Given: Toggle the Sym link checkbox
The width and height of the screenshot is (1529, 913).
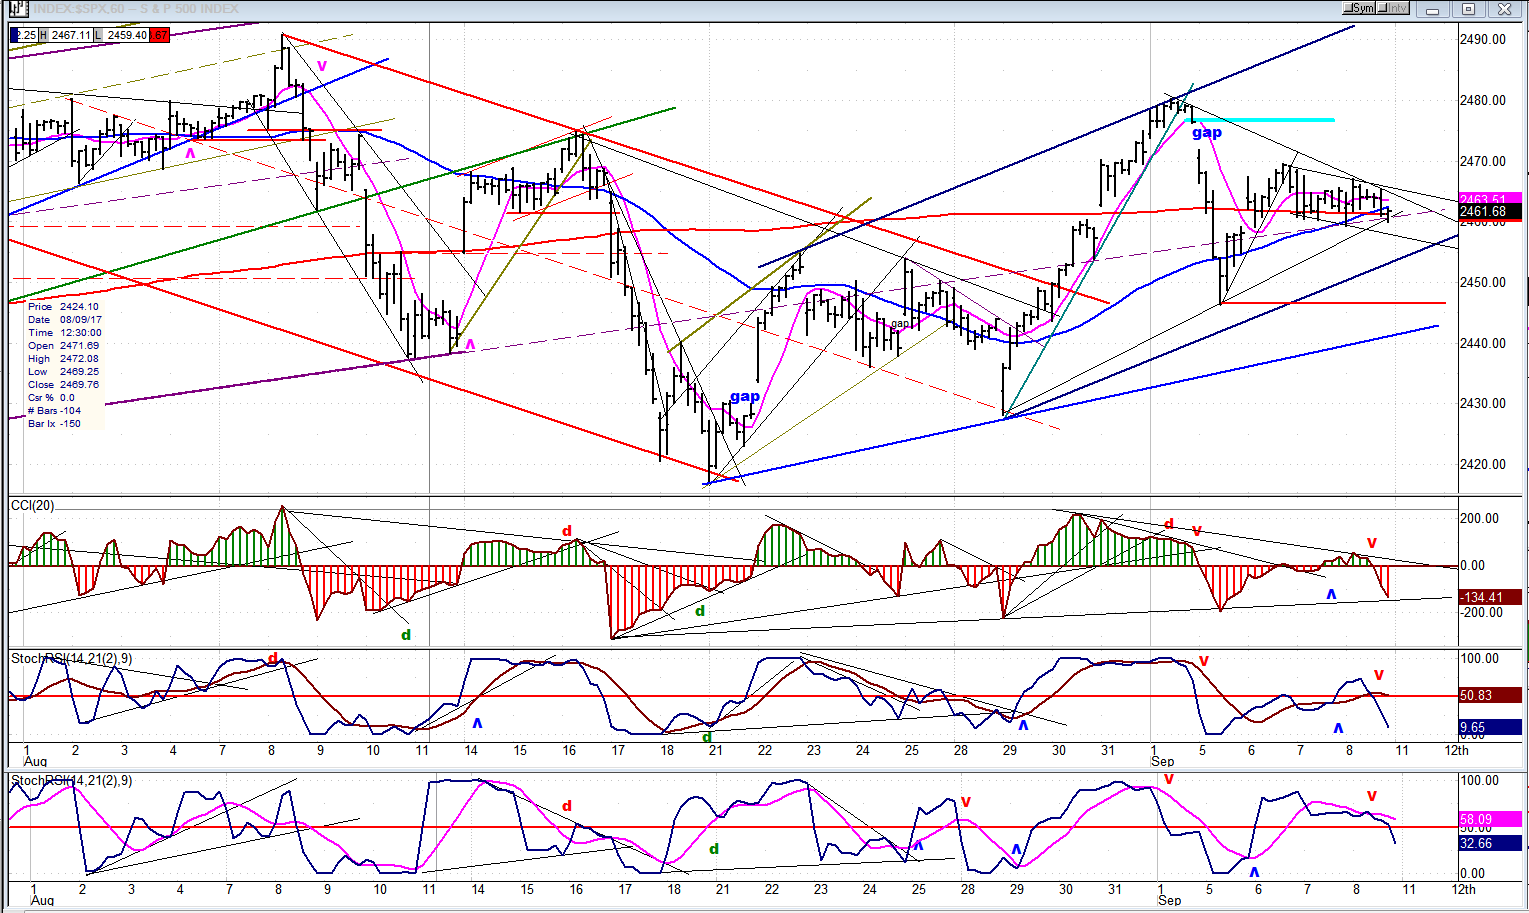Looking at the screenshot, I should coord(1359,9).
